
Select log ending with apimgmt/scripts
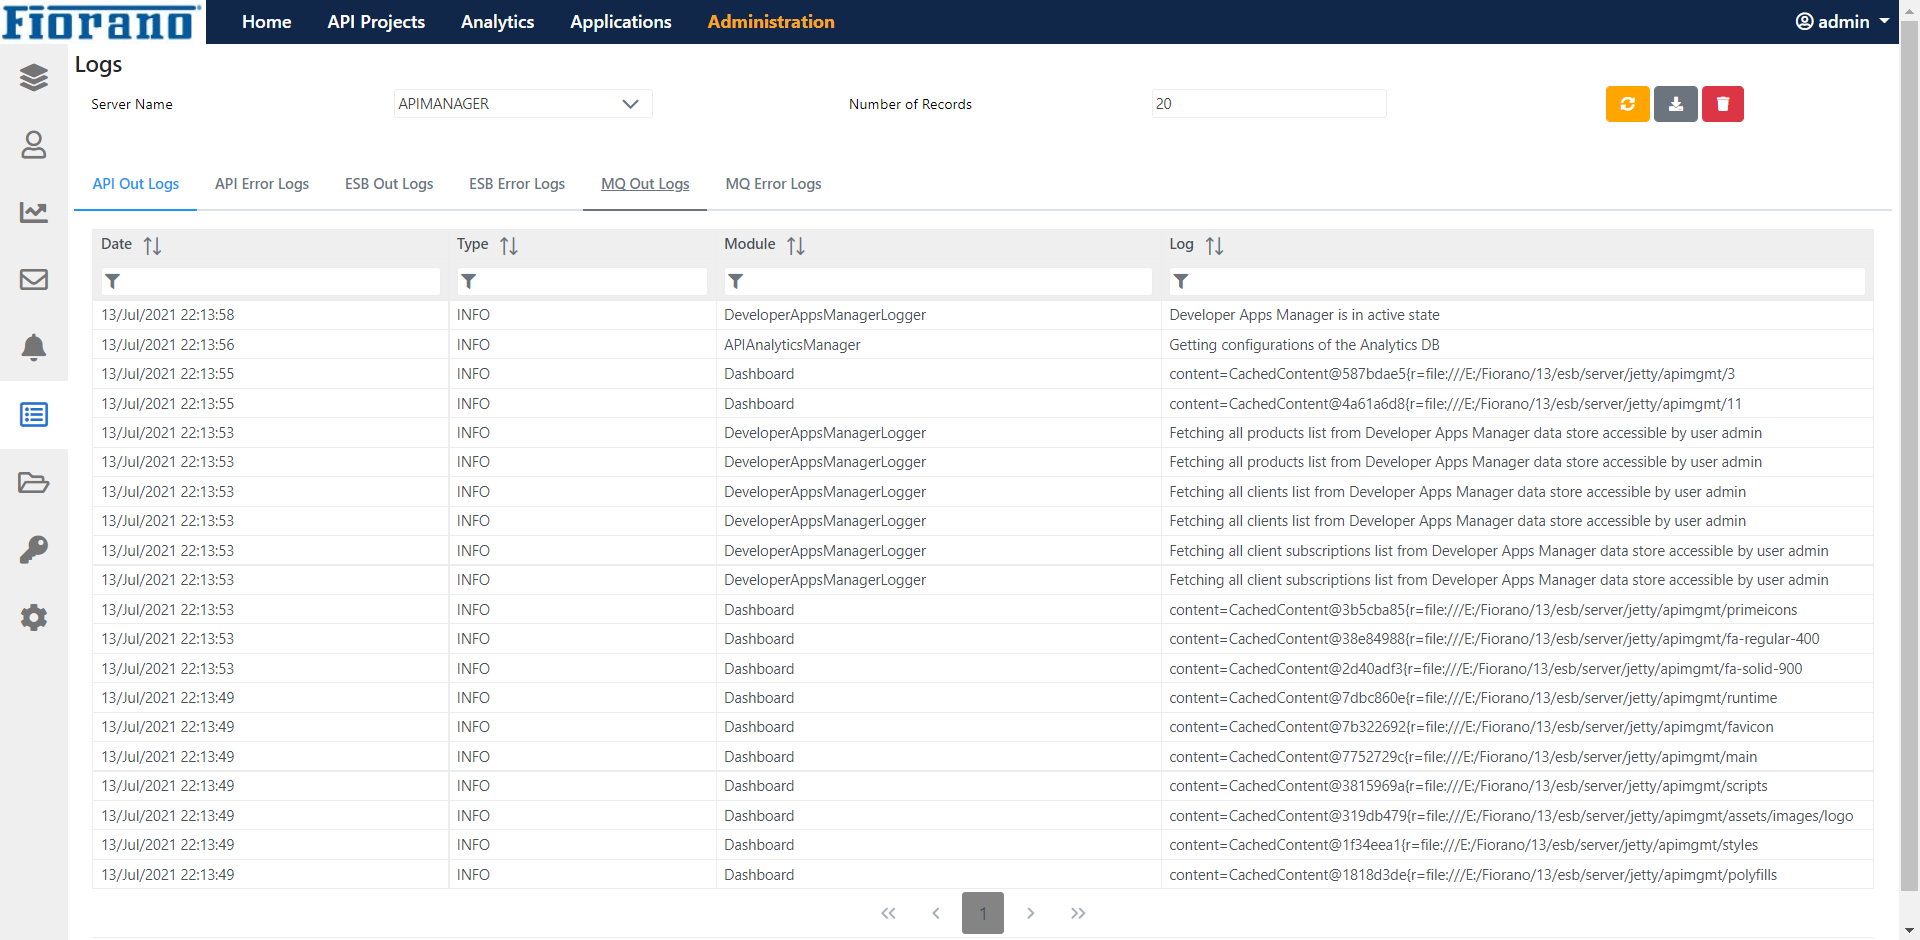(x=1468, y=786)
